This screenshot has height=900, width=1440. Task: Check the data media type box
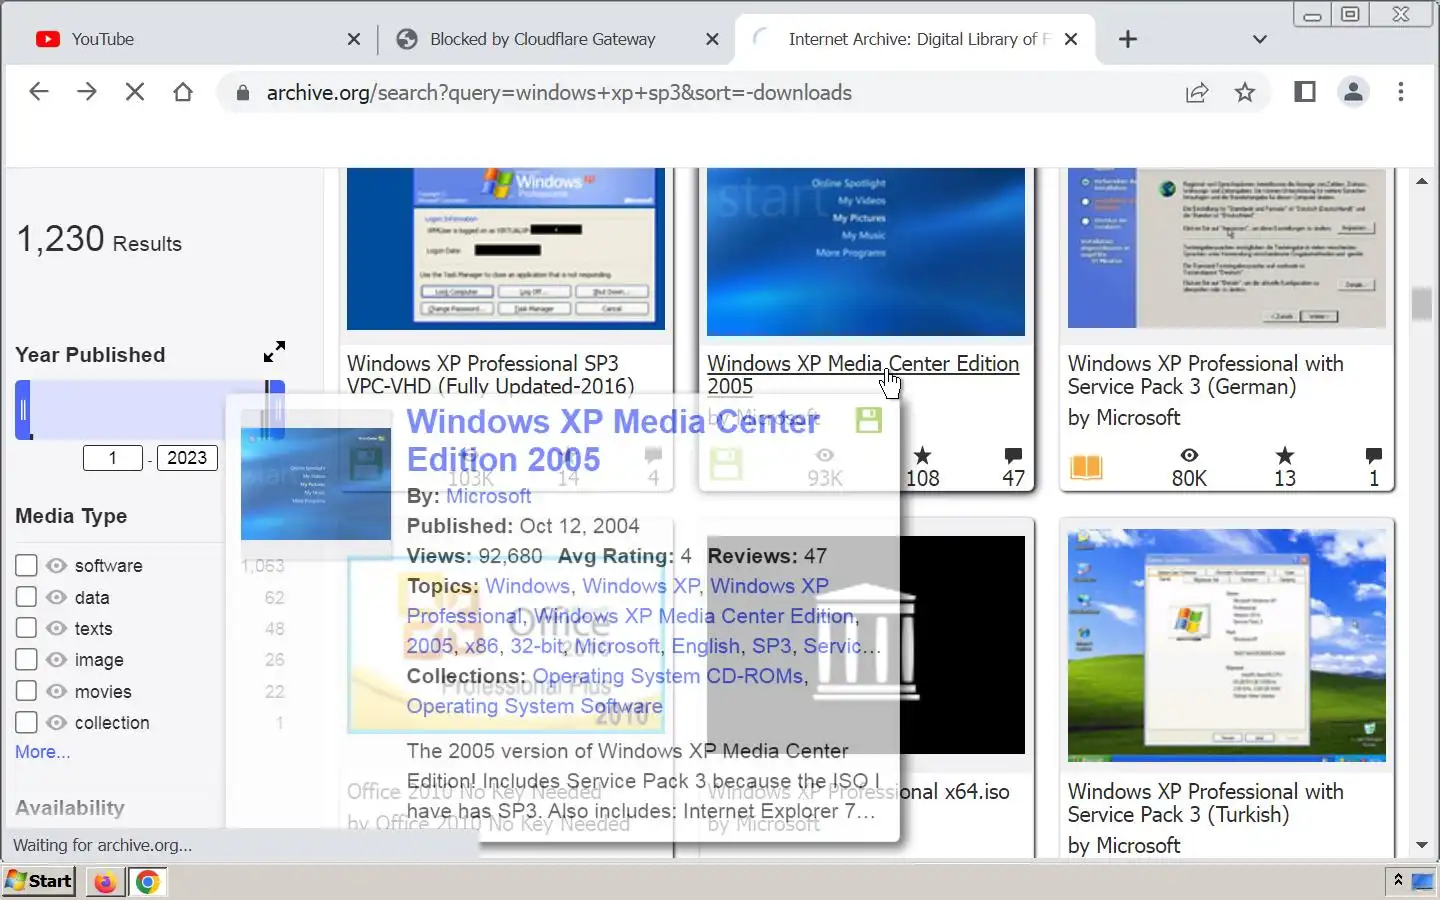(x=26, y=597)
